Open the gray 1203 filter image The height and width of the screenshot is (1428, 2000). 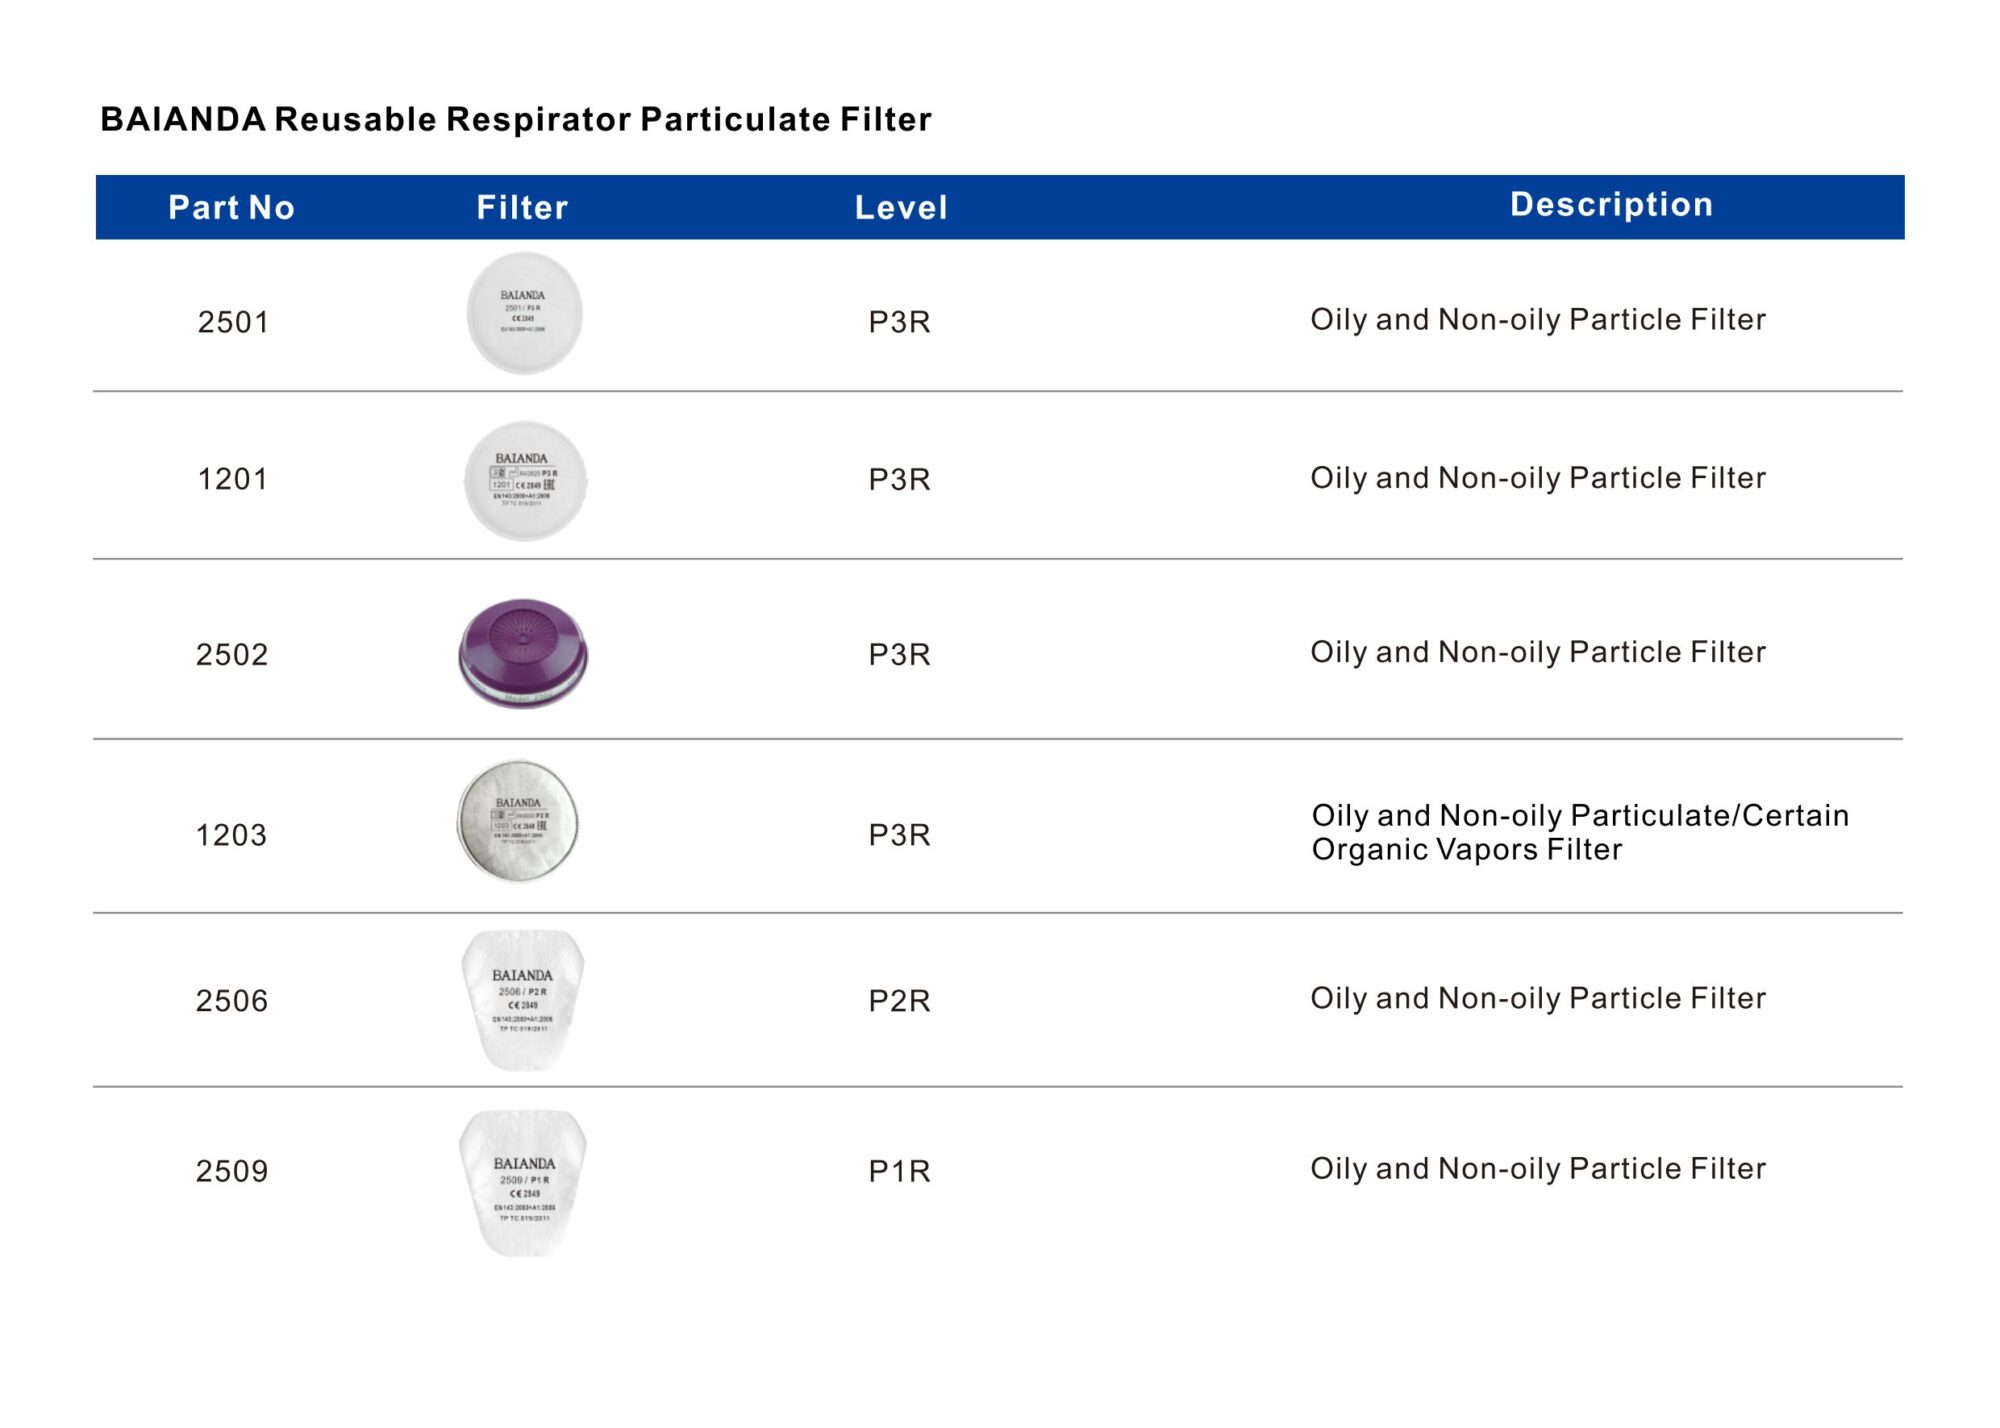[518, 821]
